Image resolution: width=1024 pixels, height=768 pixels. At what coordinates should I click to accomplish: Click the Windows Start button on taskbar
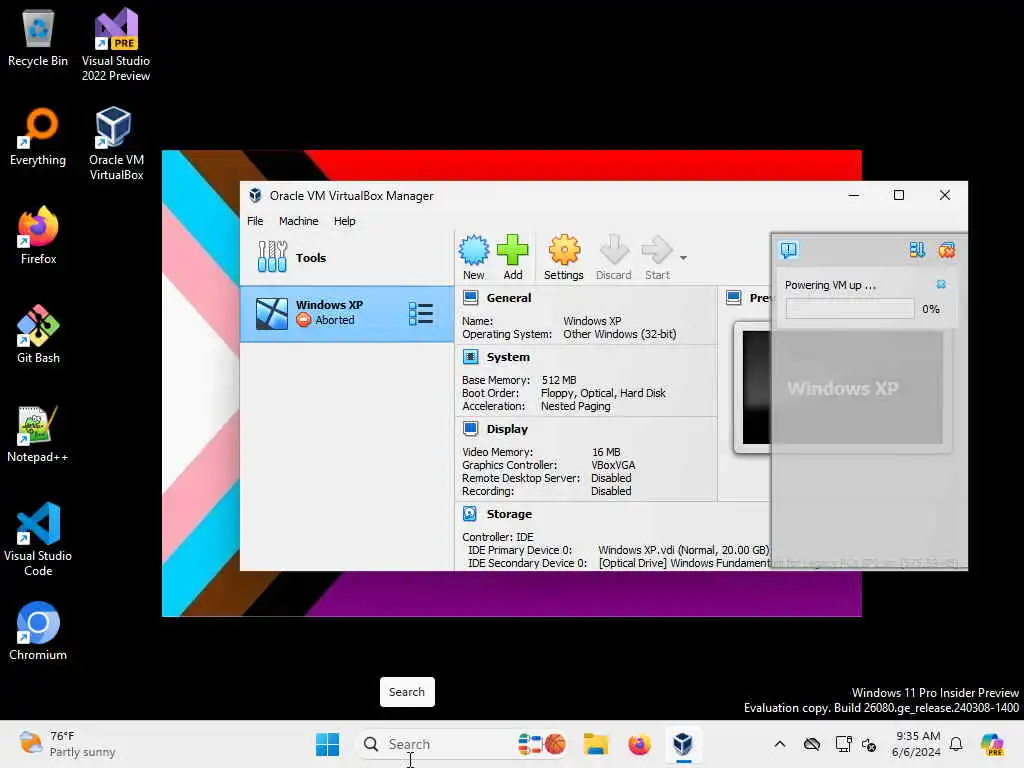tap(327, 744)
